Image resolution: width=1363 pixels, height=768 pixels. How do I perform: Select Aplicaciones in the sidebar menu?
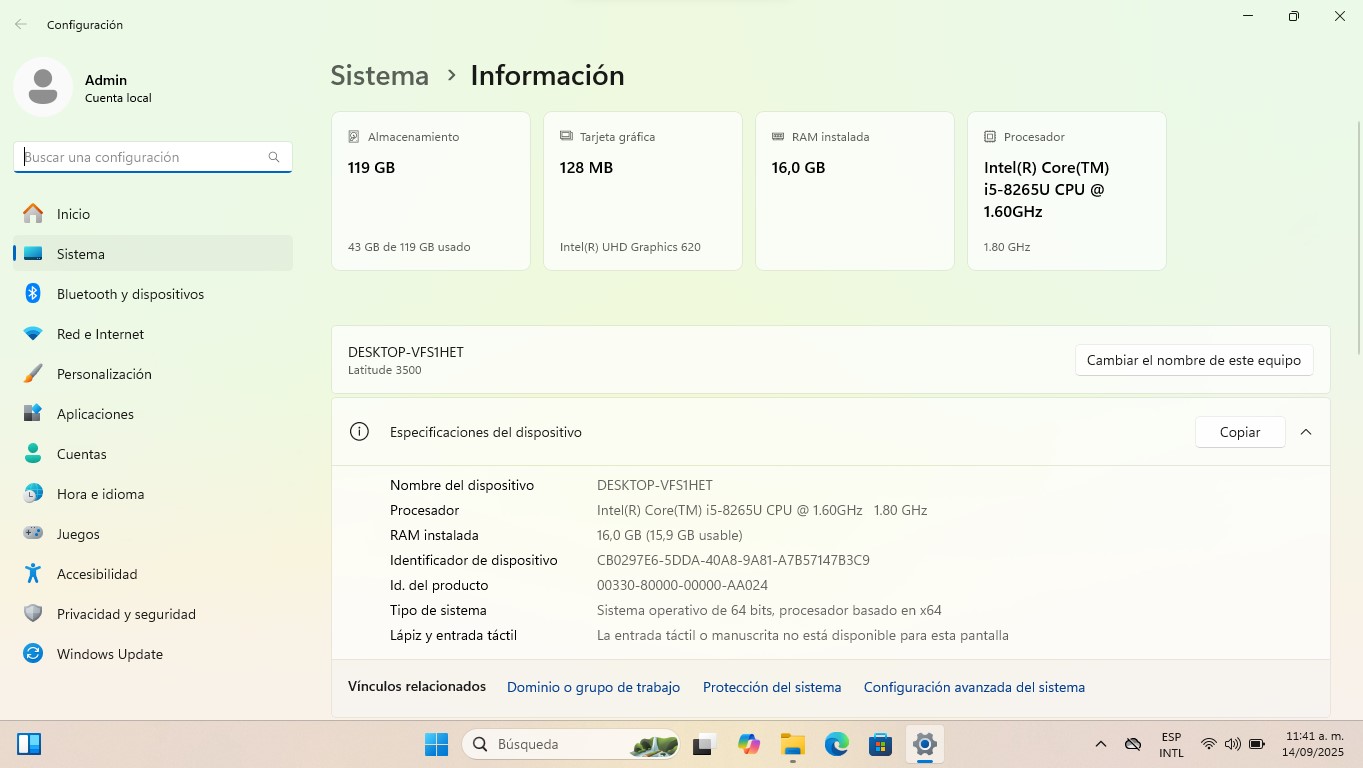[x=95, y=414]
